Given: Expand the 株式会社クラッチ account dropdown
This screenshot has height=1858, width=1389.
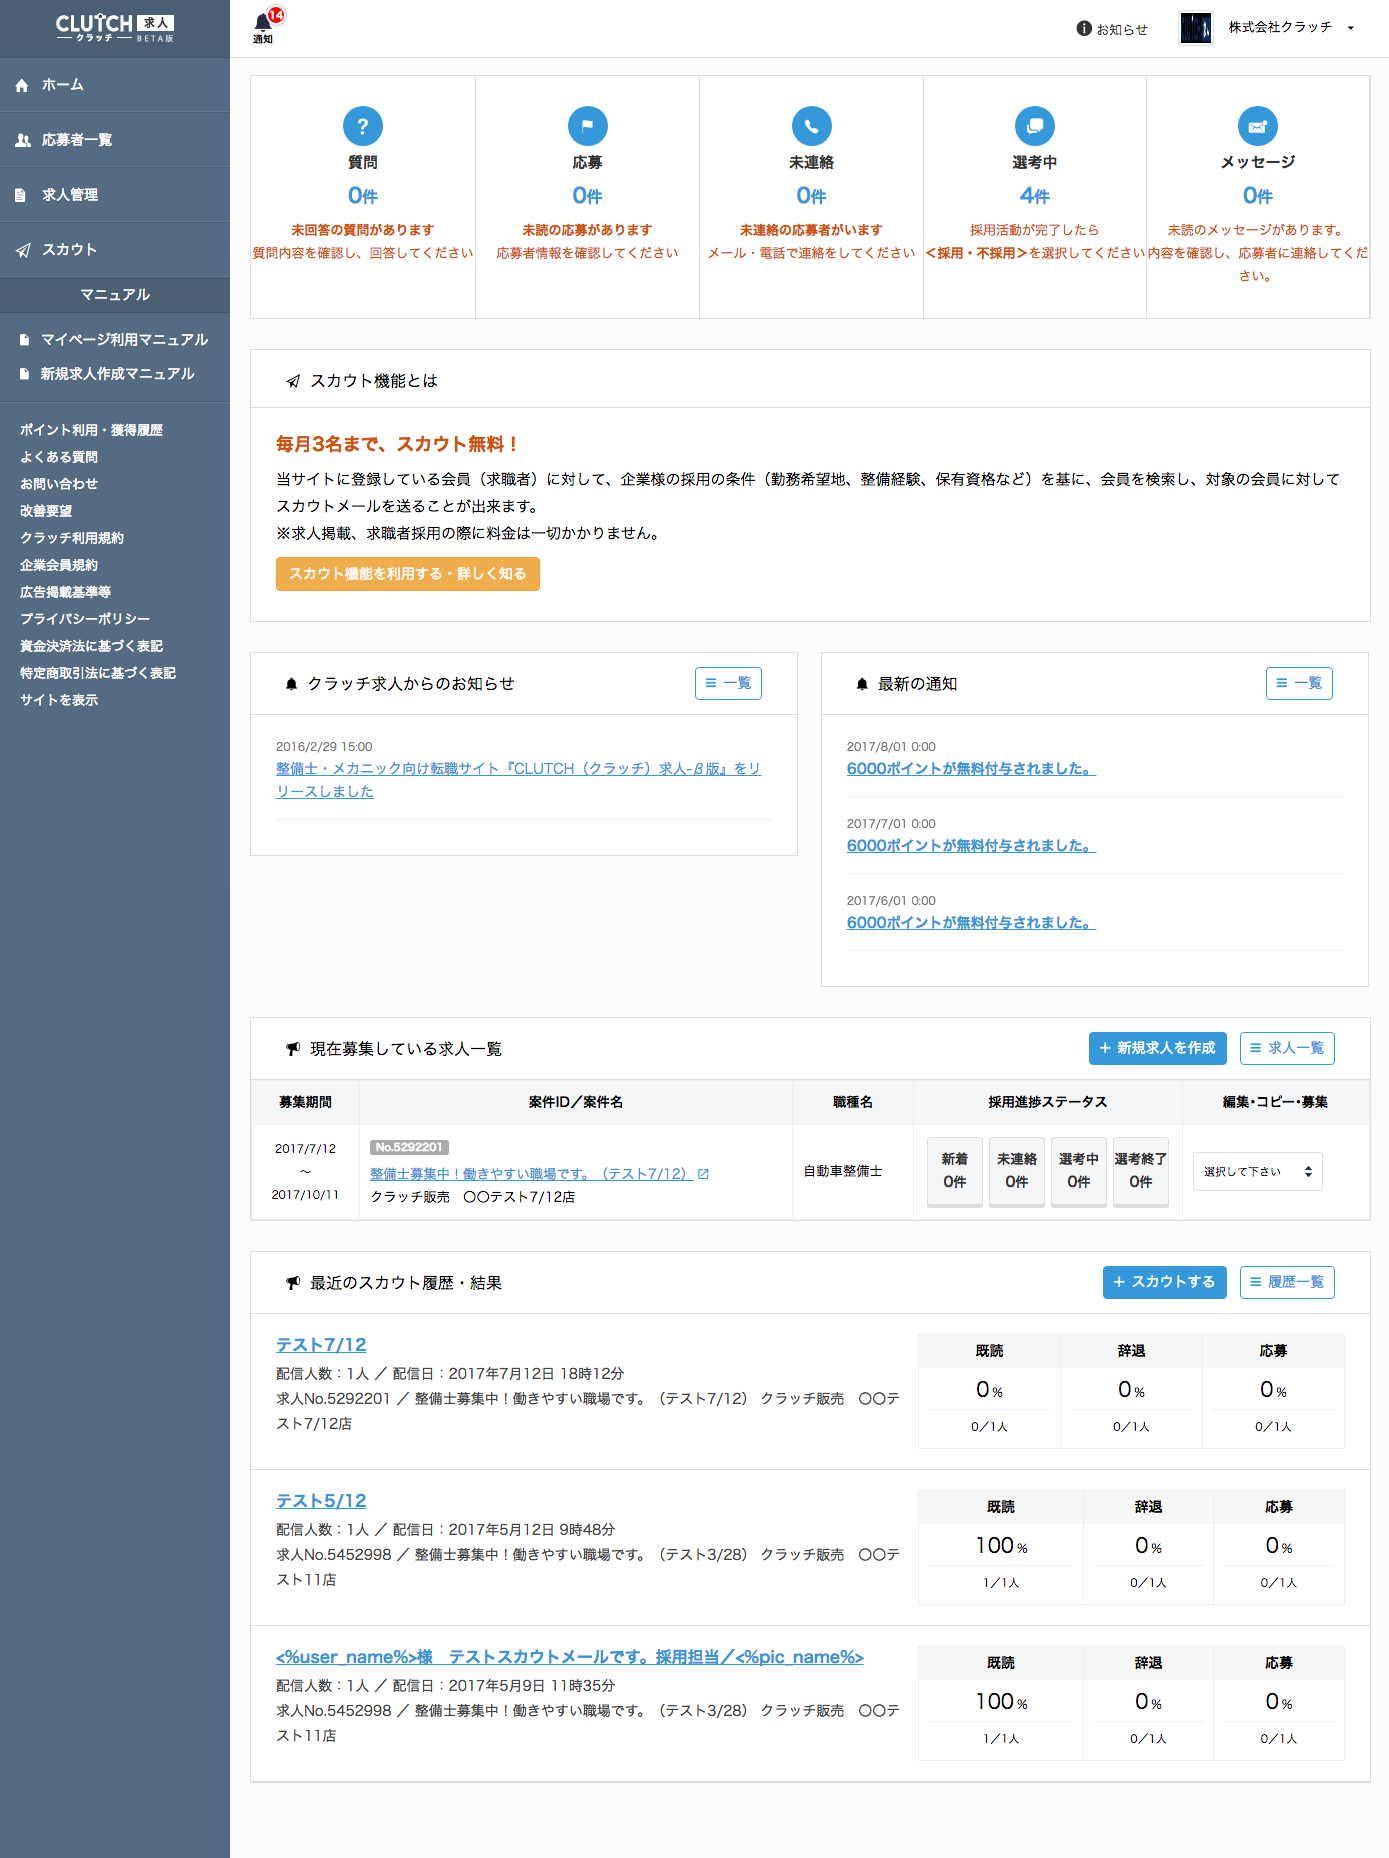Looking at the screenshot, I should (1350, 28).
